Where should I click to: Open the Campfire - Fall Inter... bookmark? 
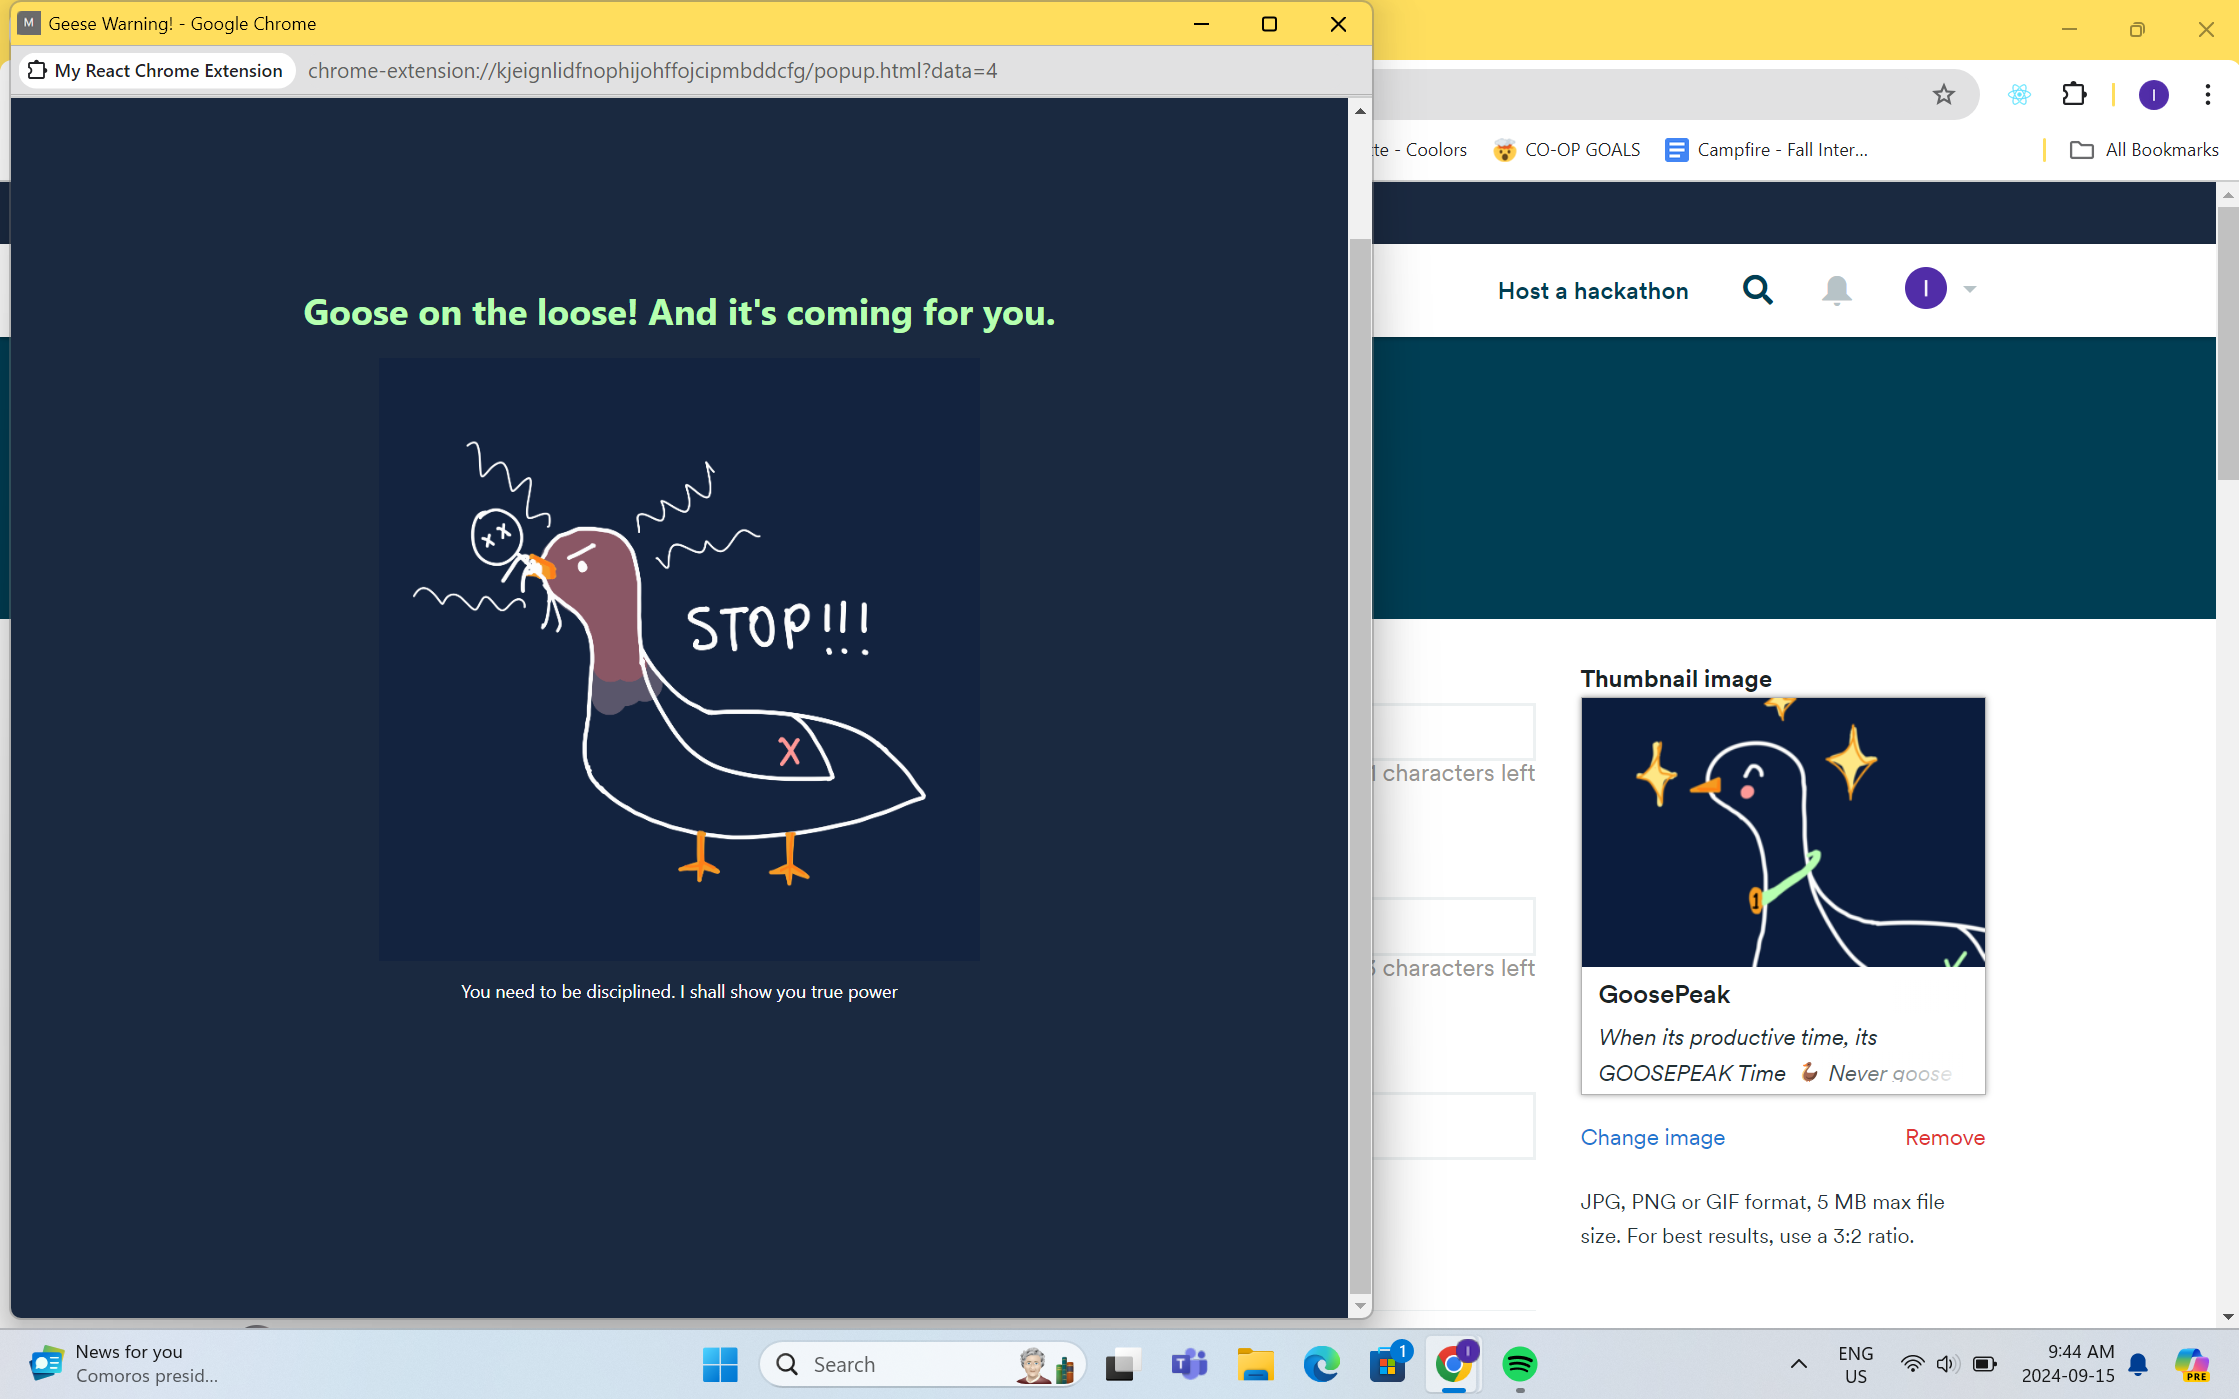point(1767,150)
